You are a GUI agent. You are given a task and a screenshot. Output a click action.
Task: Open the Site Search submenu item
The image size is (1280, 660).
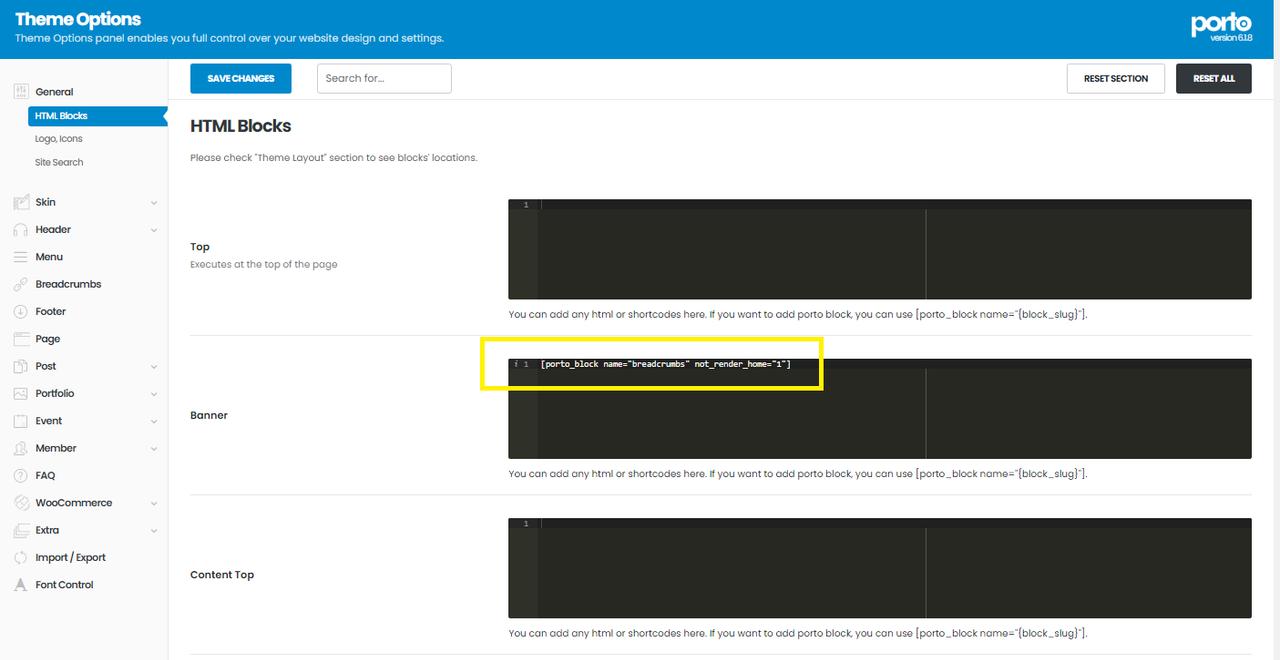coord(59,162)
